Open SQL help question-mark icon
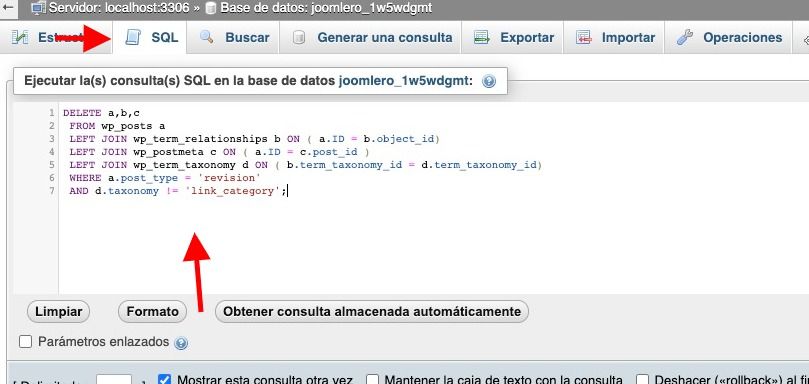This screenshot has width=809, height=384. (x=489, y=81)
